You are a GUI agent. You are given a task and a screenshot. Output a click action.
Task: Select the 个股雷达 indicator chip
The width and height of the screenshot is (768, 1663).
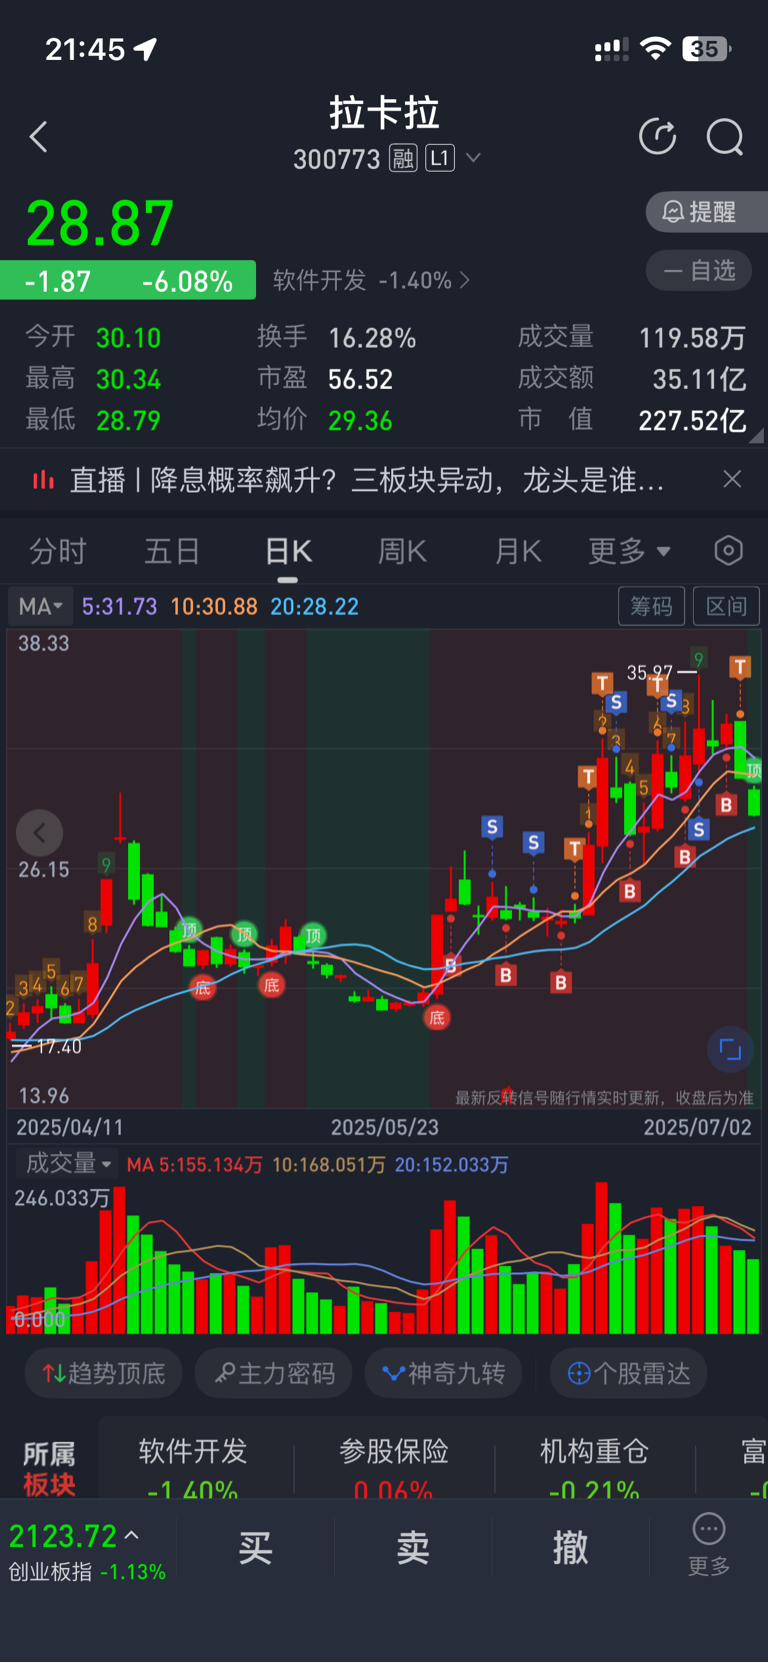[628, 1373]
